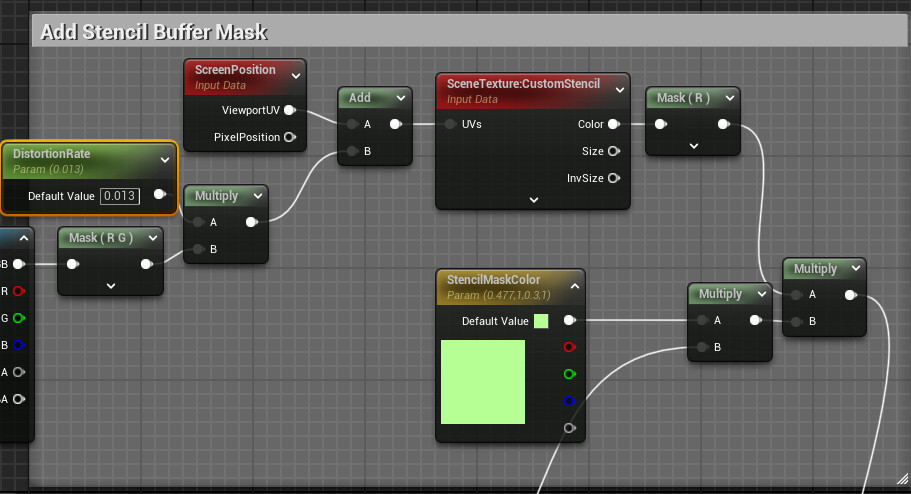The image size is (911, 494).
Task: Click the SceneTexture UVs input pin
Action: point(450,124)
